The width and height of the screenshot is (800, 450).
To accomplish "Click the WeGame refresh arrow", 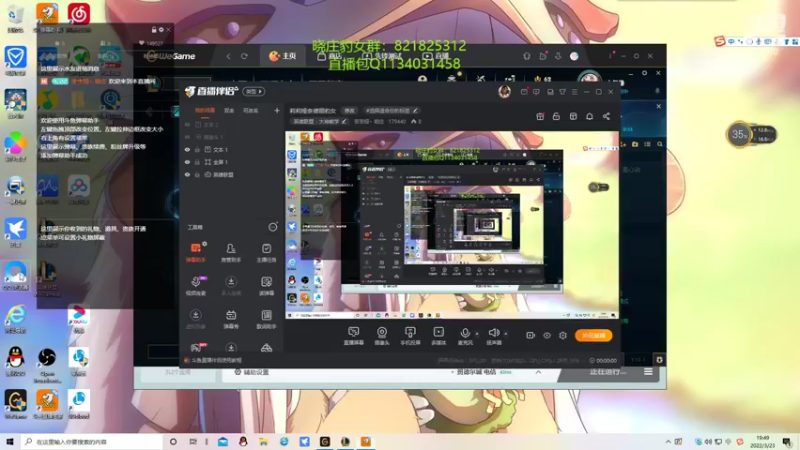I will coord(244,56).
